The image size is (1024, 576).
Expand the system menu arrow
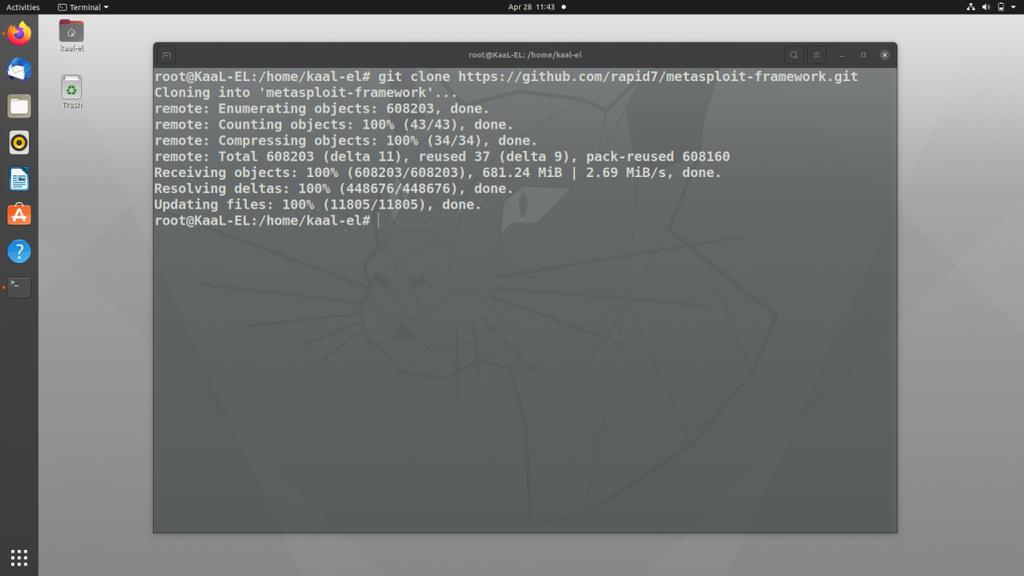click(1014, 7)
